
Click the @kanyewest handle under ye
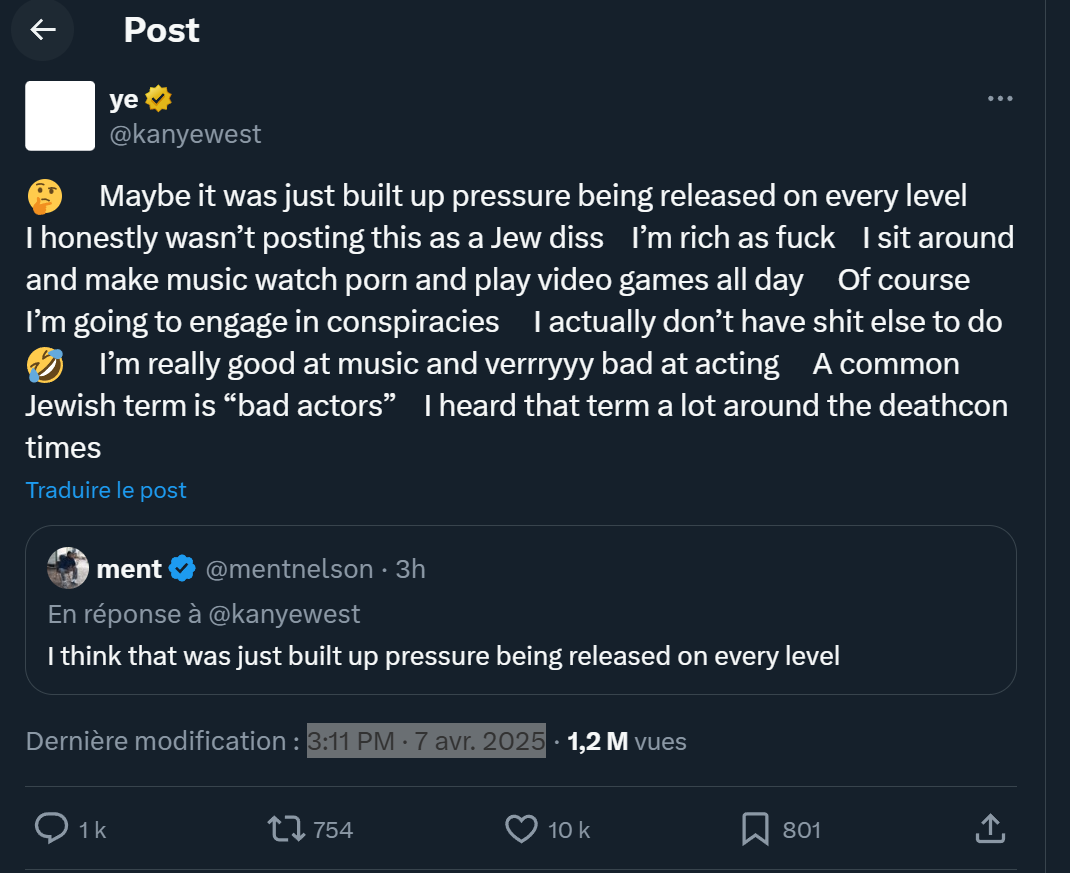[x=185, y=134]
